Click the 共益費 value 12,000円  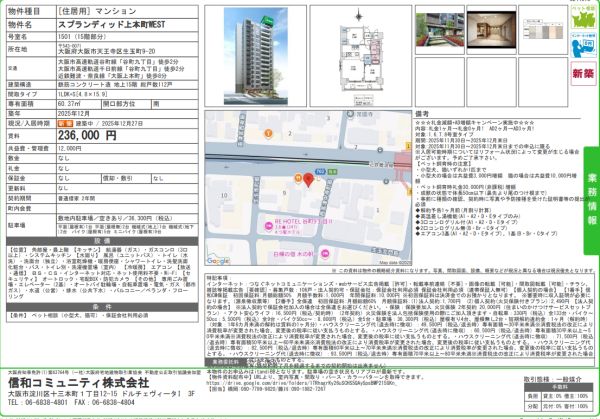pos(70,148)
